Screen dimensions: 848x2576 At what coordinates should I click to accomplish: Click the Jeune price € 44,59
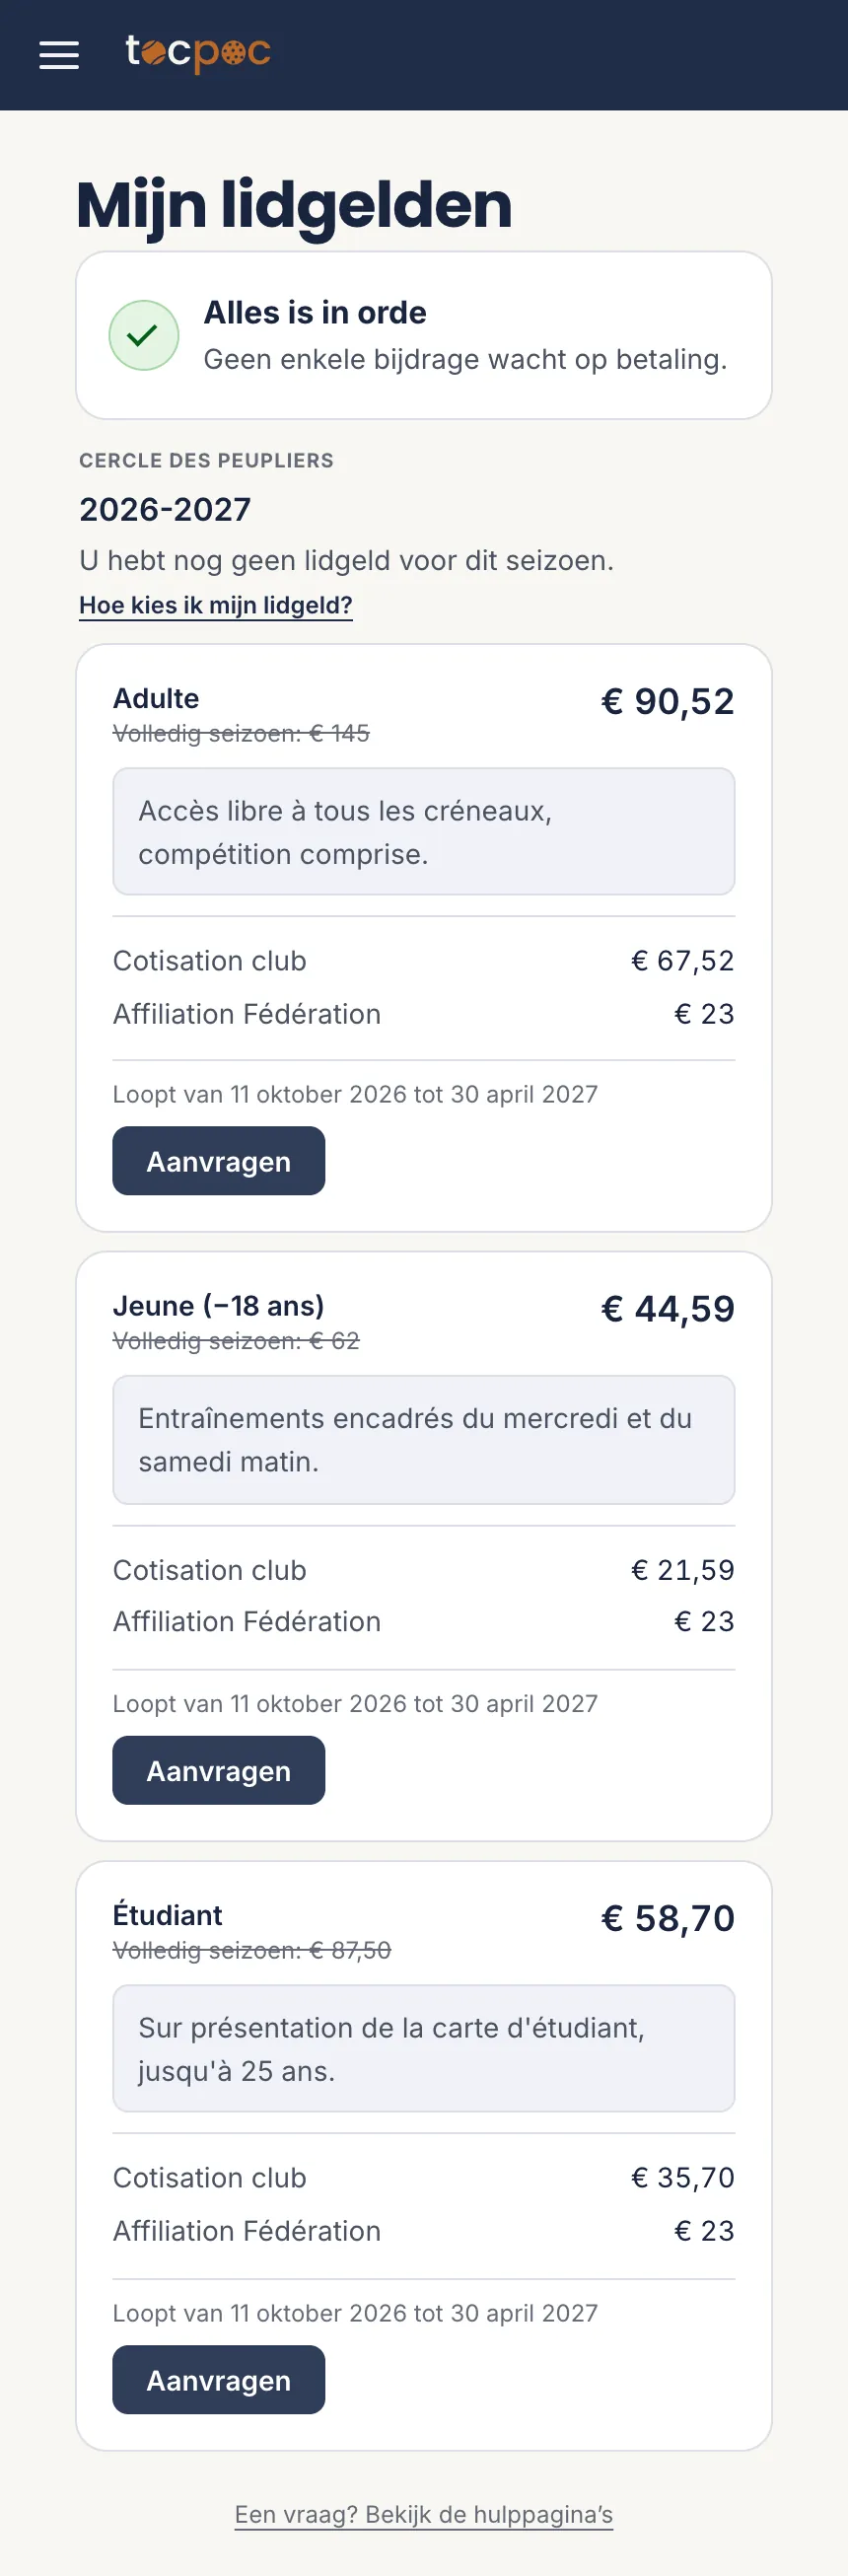(x=667, y=1308)
